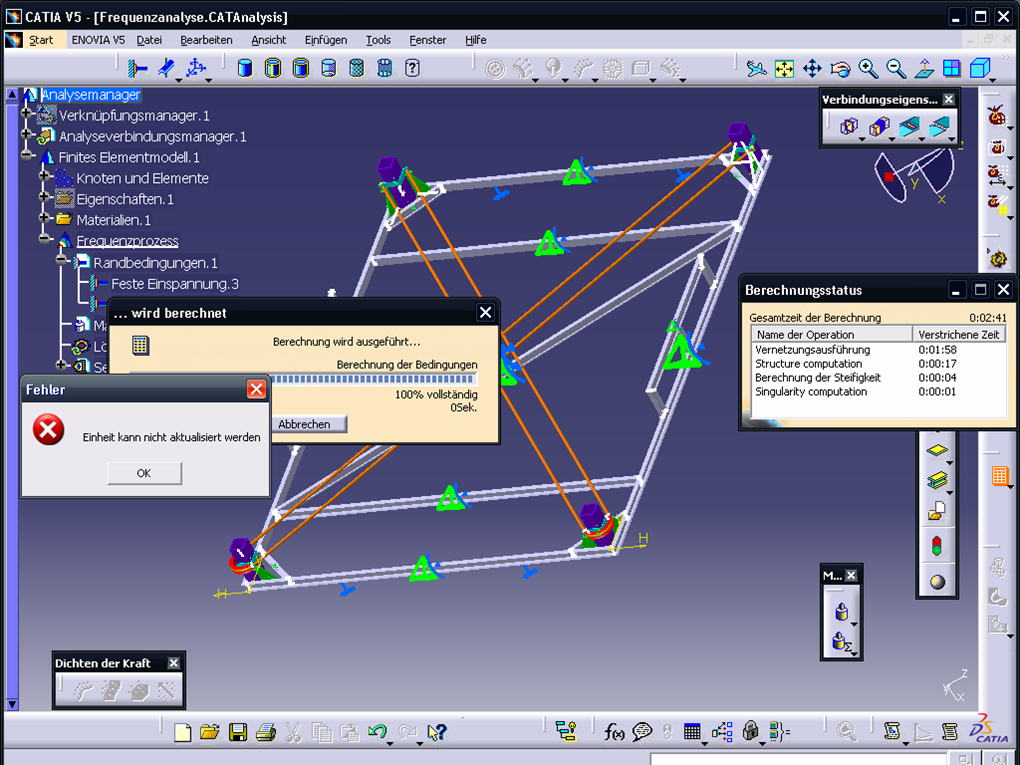The height and width of the screenshot is (765, 1020).
Task: Close the Verbindungseigens toolbar
Action: pyautogui.click(x=948, y=99)
